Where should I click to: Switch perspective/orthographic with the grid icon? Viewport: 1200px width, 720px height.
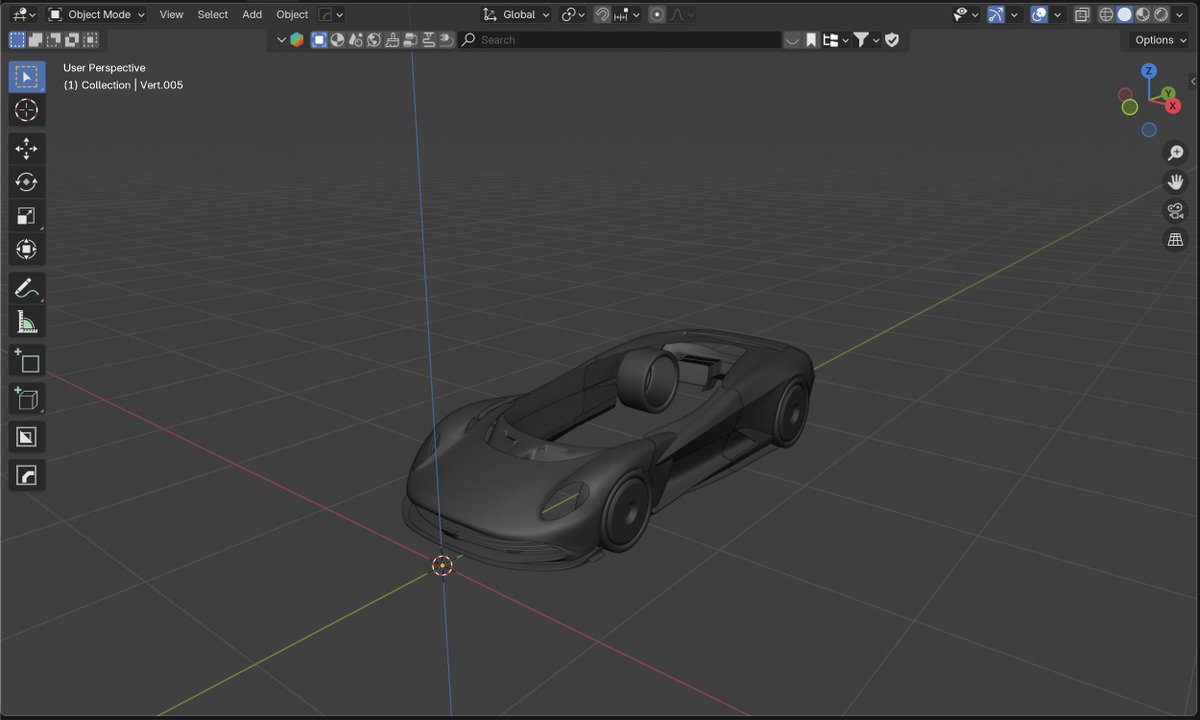click(x=1176, y=240)
